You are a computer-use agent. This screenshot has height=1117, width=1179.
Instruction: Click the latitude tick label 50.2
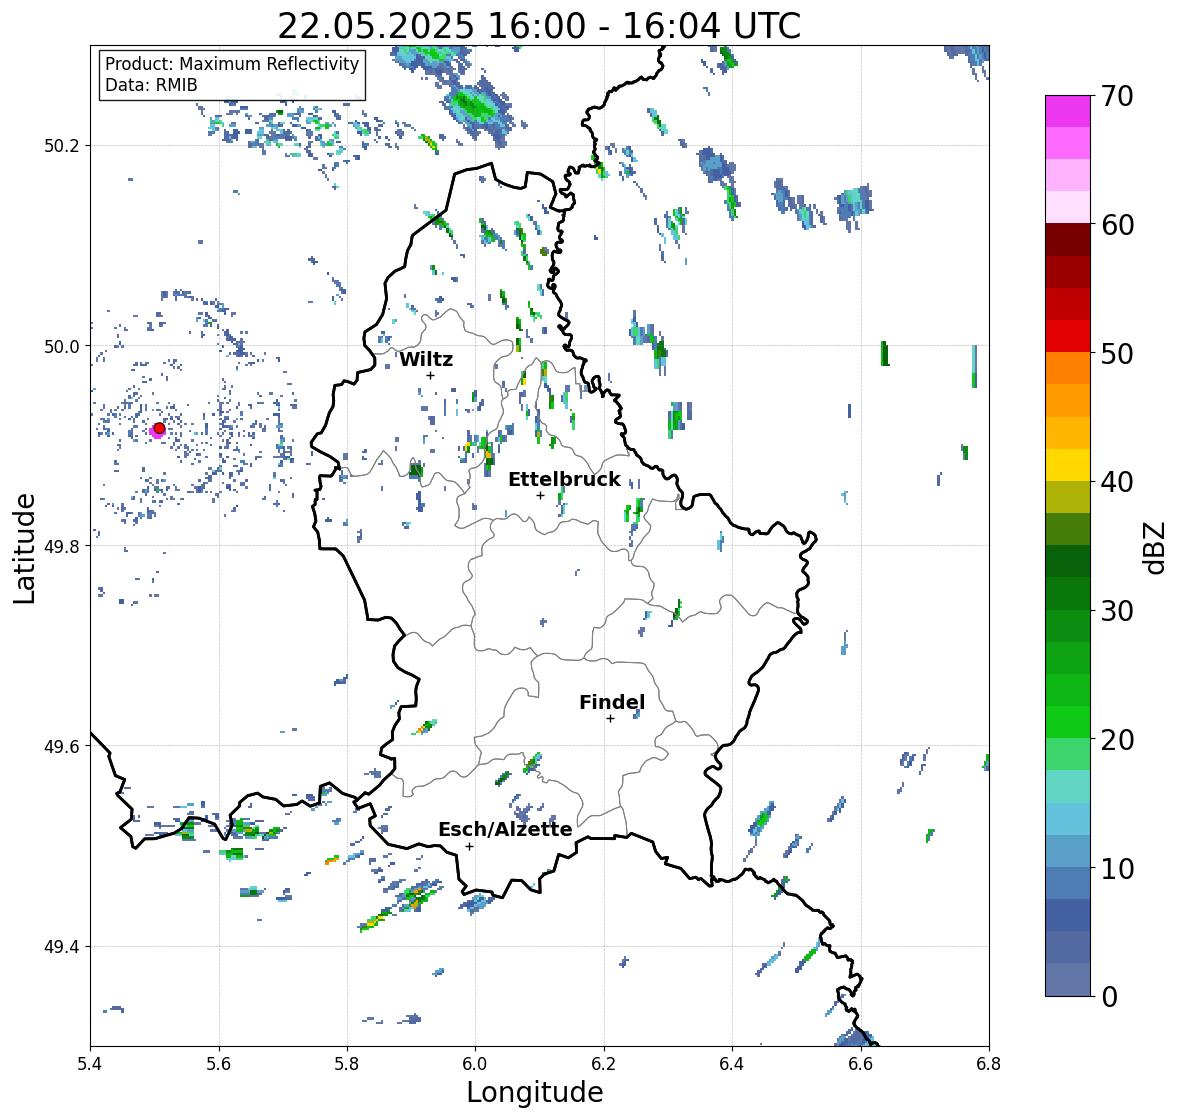pos(62,146)
